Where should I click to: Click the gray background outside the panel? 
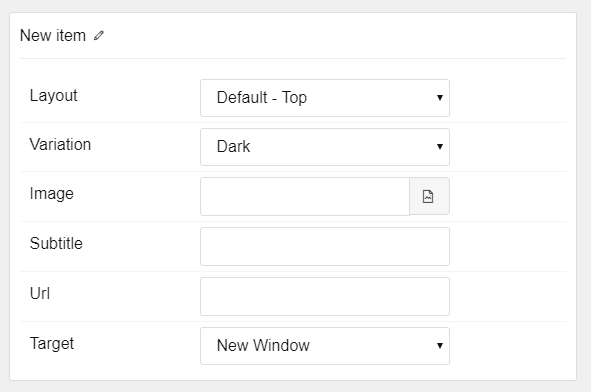(x=296, y=6)
